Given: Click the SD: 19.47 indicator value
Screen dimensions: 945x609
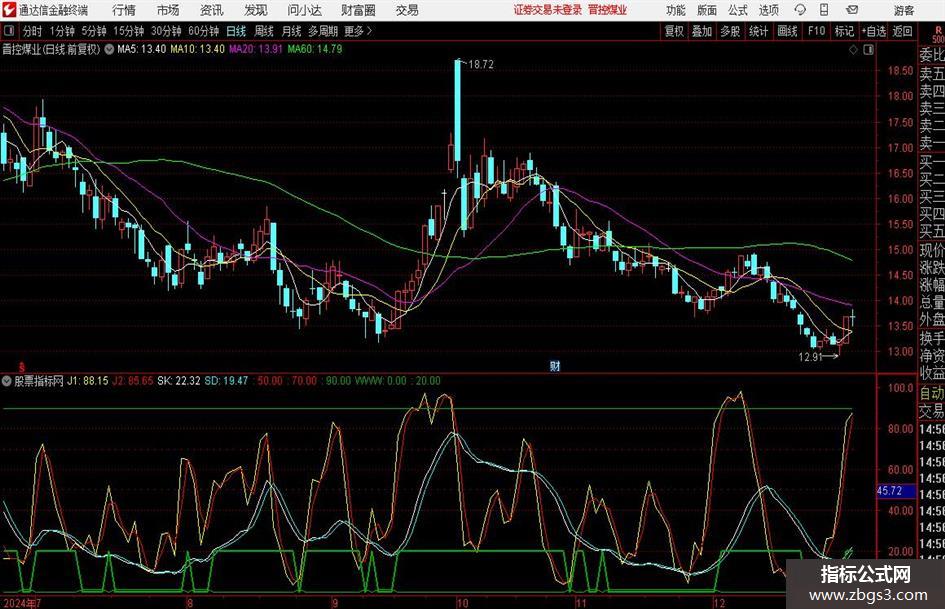Looking at the screenshot, I should pos(226,381).
